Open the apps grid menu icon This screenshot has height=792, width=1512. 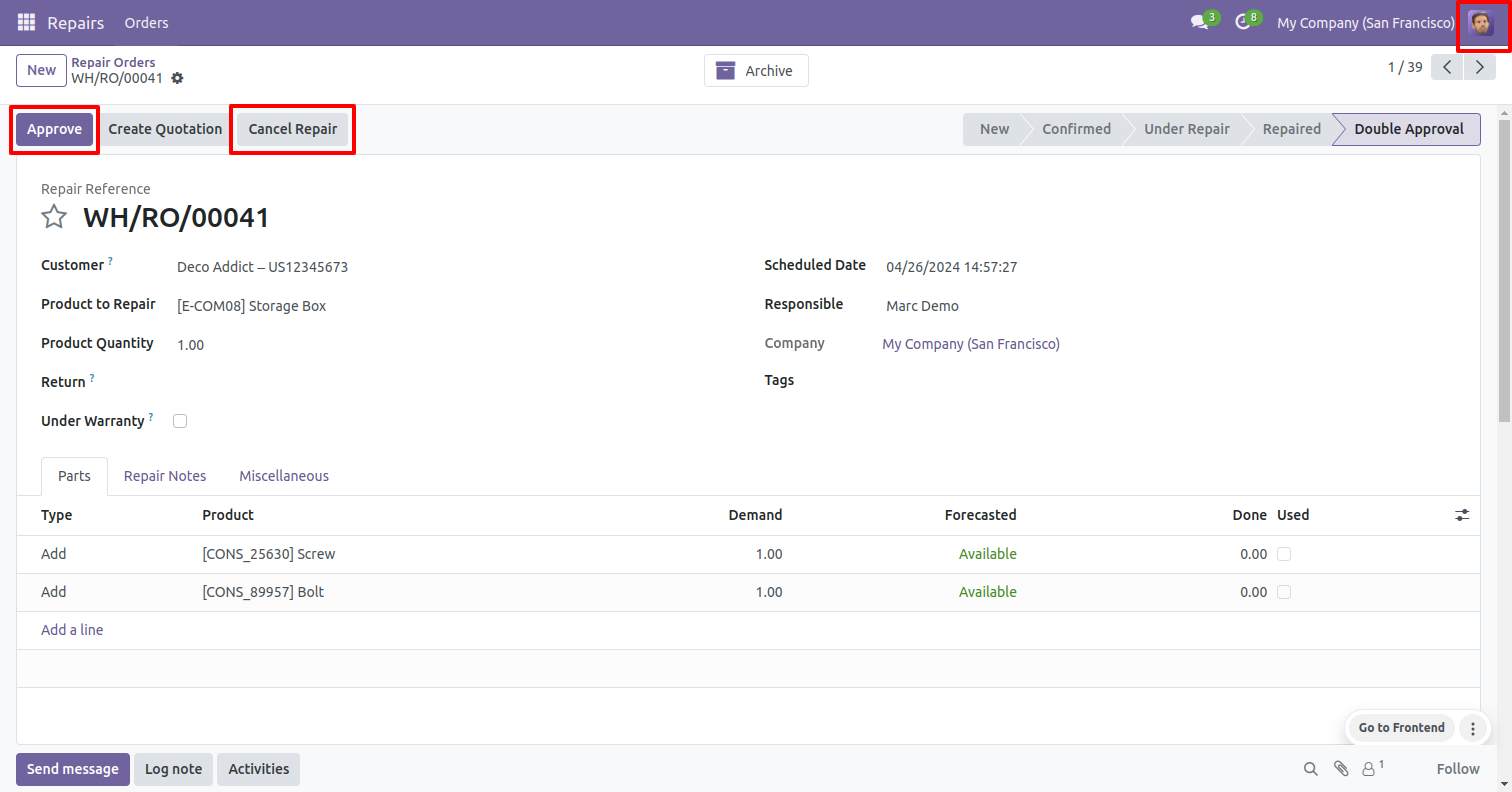26,22
